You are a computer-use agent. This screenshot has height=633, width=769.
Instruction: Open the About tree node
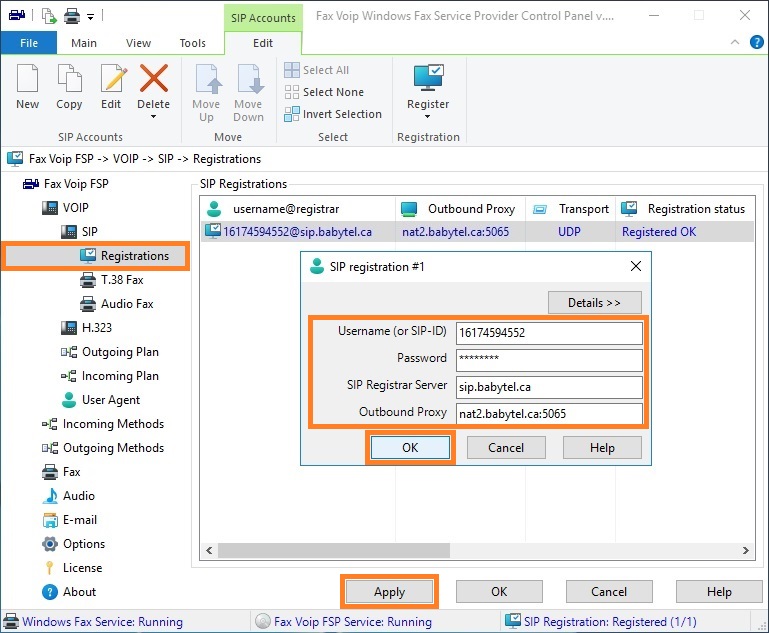point(69,592)
